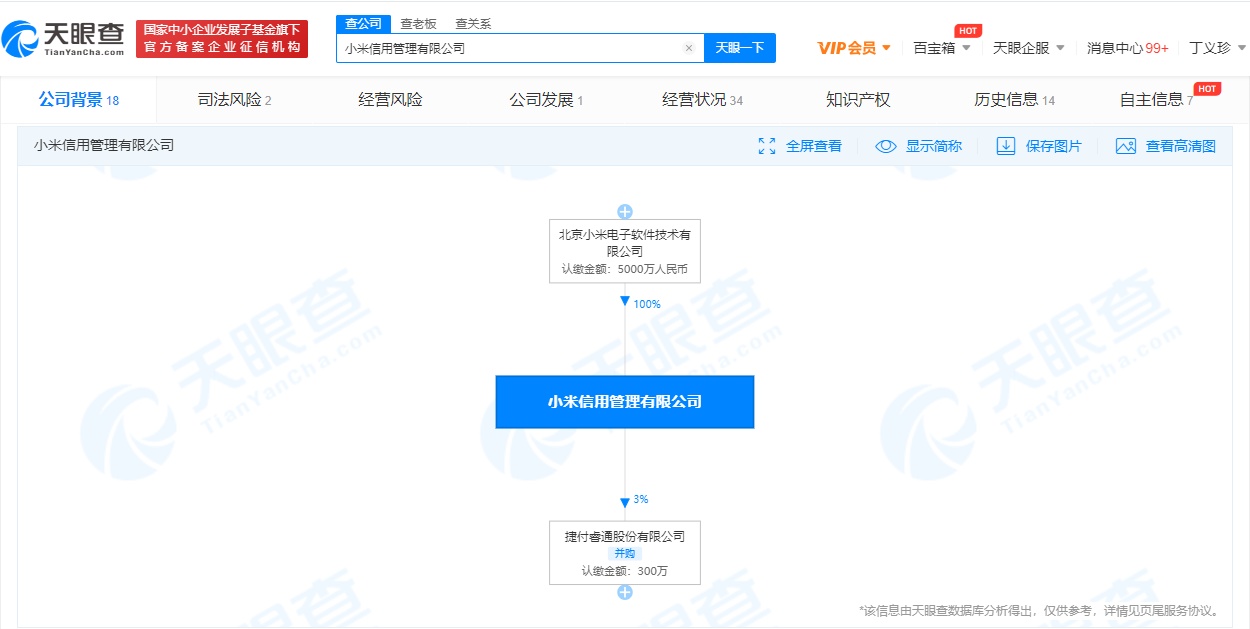Click the save picture download icon
The height and width of the screenshot is (629, 1250).
[1006, 146]
